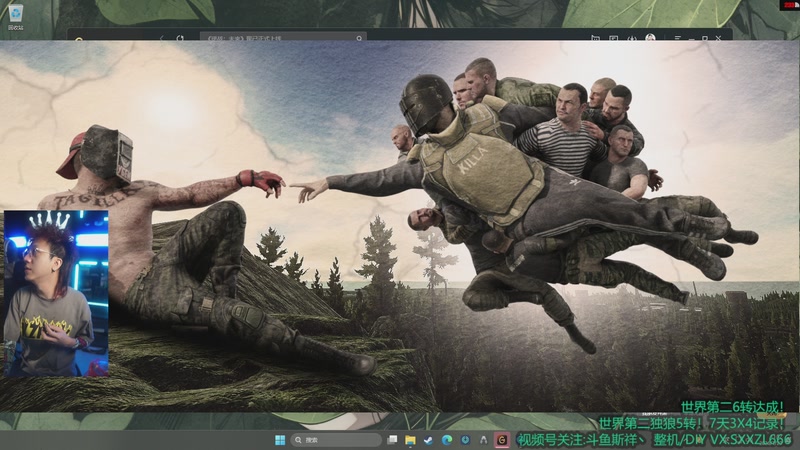Click the search field in the background window
The width and height of the screenshot is (800, 450).
coord(283,38)
